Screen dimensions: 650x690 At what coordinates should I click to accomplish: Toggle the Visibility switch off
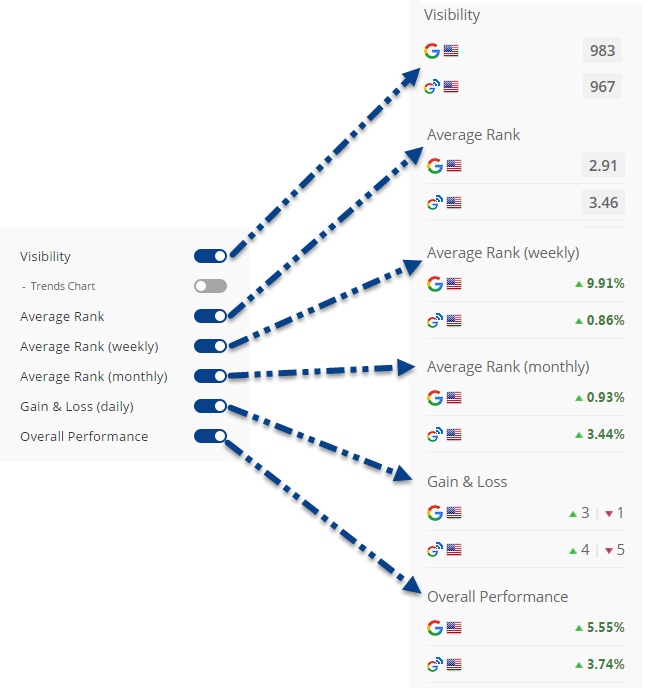pos(210,257)
